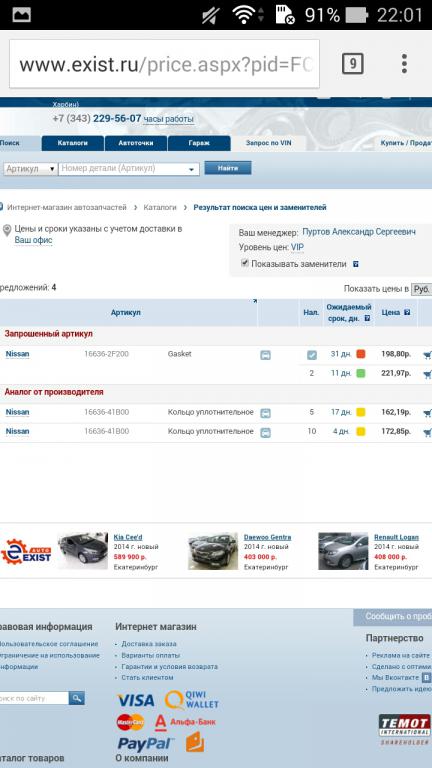Click the VISA payment logo
This screenshot has width=432, height=768.
(x=136, y=700)
